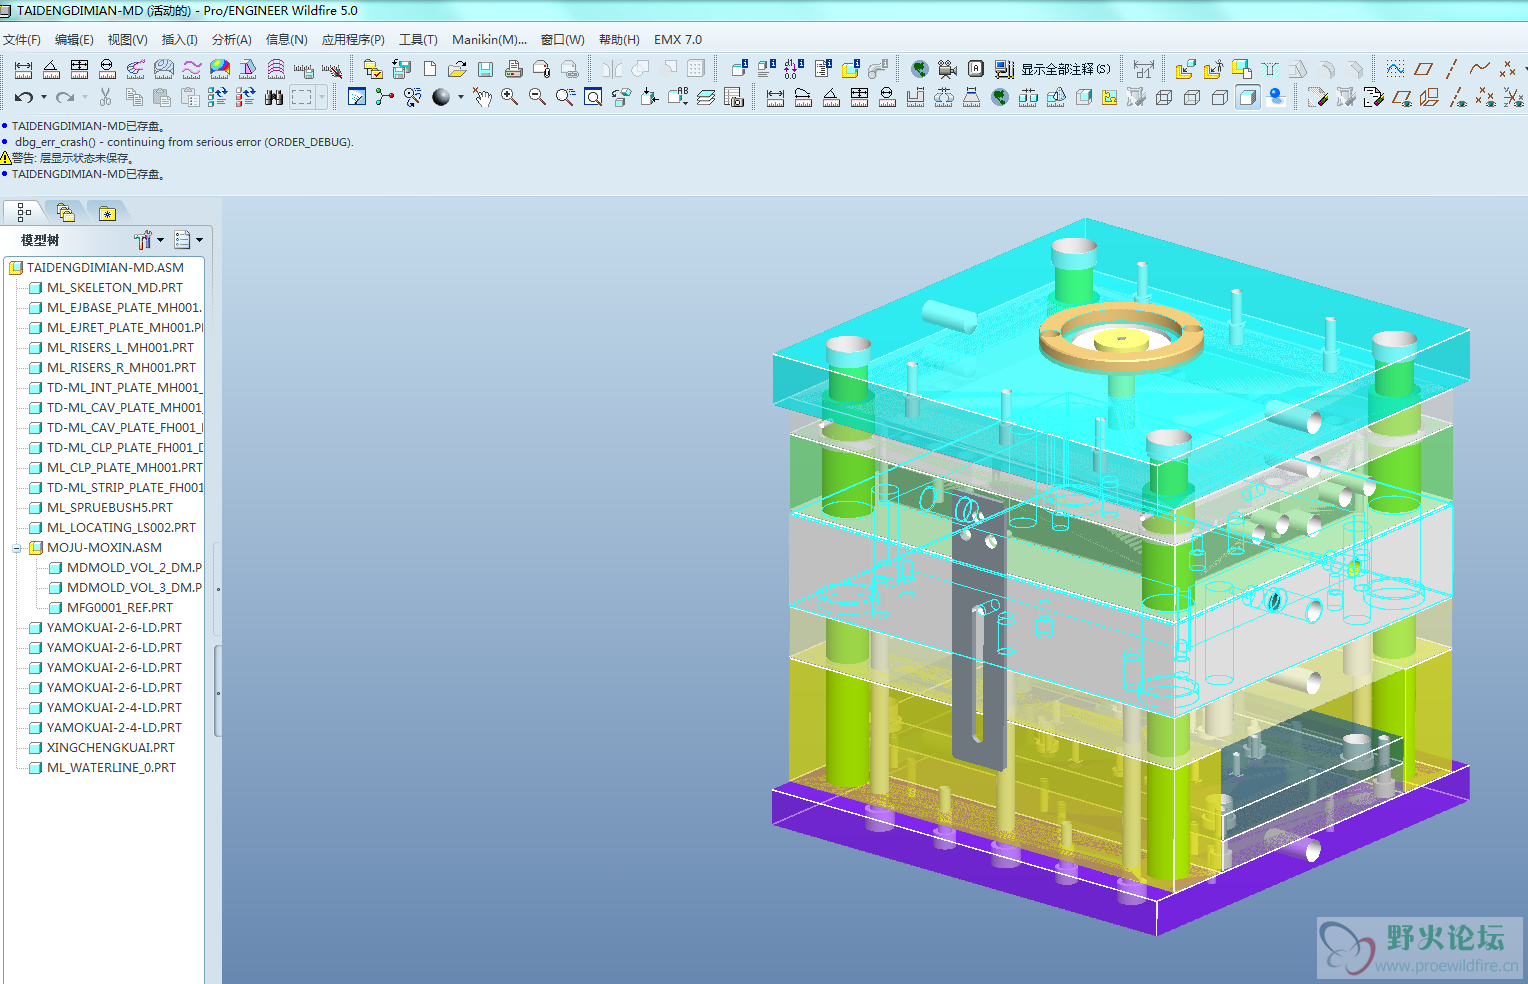Switch to the Favorites navigator tab
This screenshot has width=1528, height=984.
[x=107, y=212]
